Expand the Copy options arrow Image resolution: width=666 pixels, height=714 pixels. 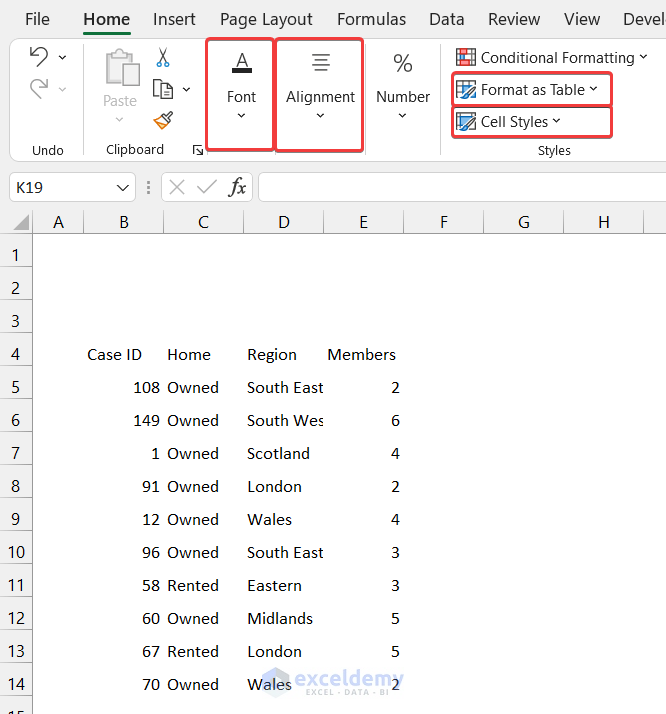tap(186, 89)
